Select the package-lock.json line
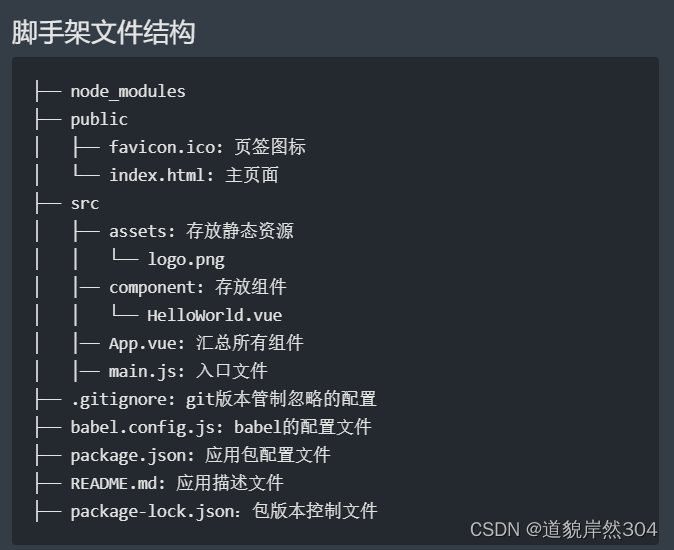The height and width of the screenshot is (550, 674). [152, 511]
